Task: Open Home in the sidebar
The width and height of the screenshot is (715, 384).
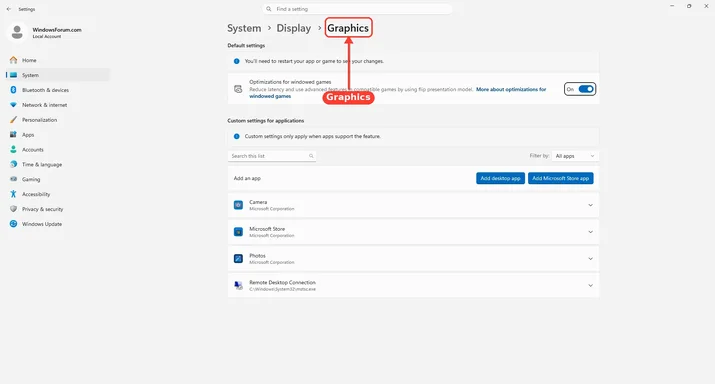Action: [58, 60]
